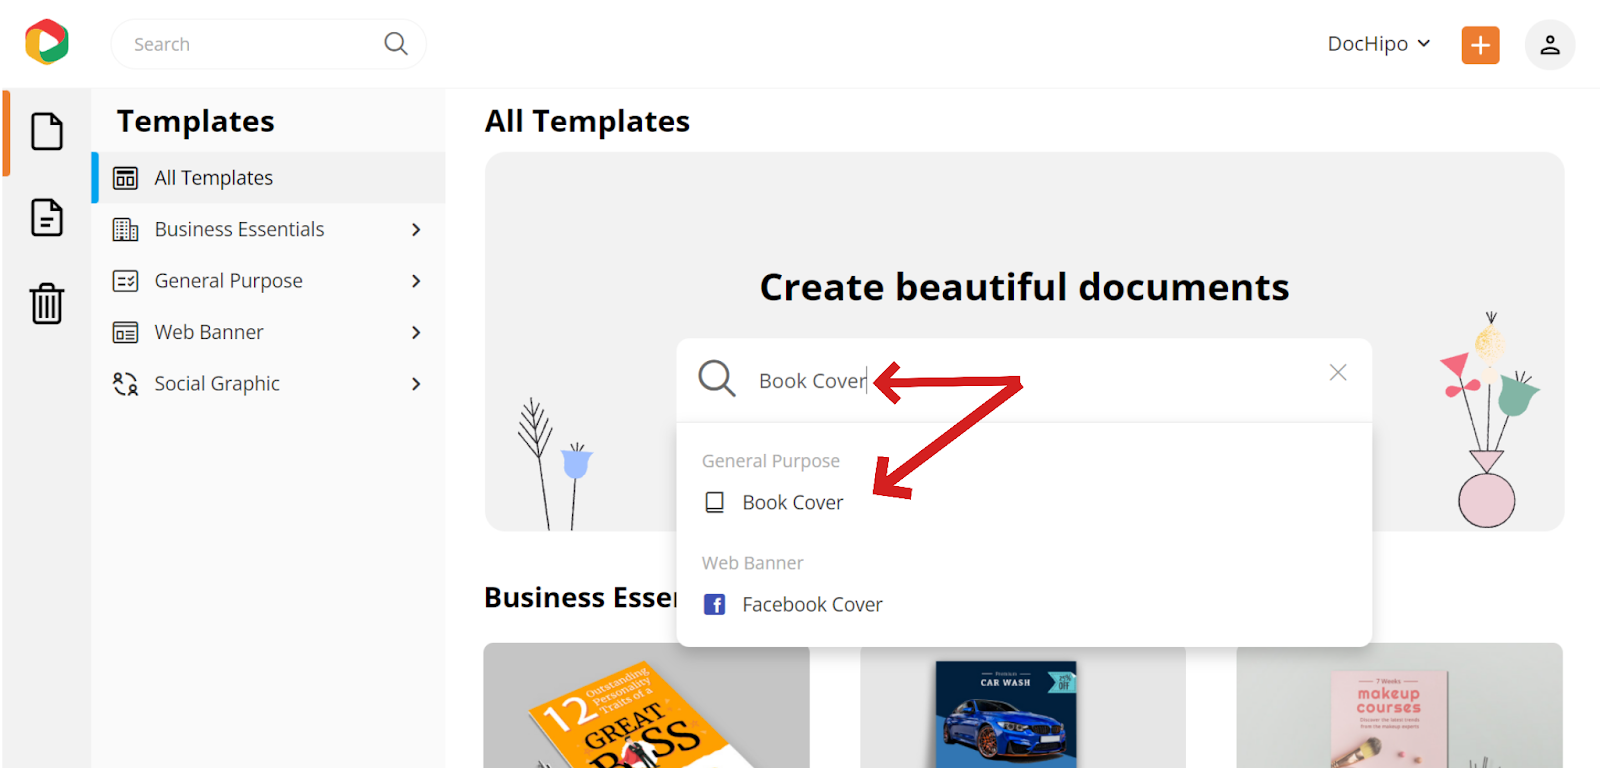Click the Web Banner group label in results
The height and width of the screenshot is (768, 1600).
[752, 563]
